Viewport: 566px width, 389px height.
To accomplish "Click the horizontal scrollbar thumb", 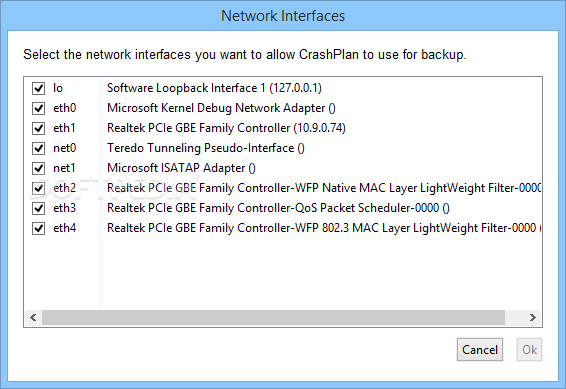I will [x=273, y=318].
